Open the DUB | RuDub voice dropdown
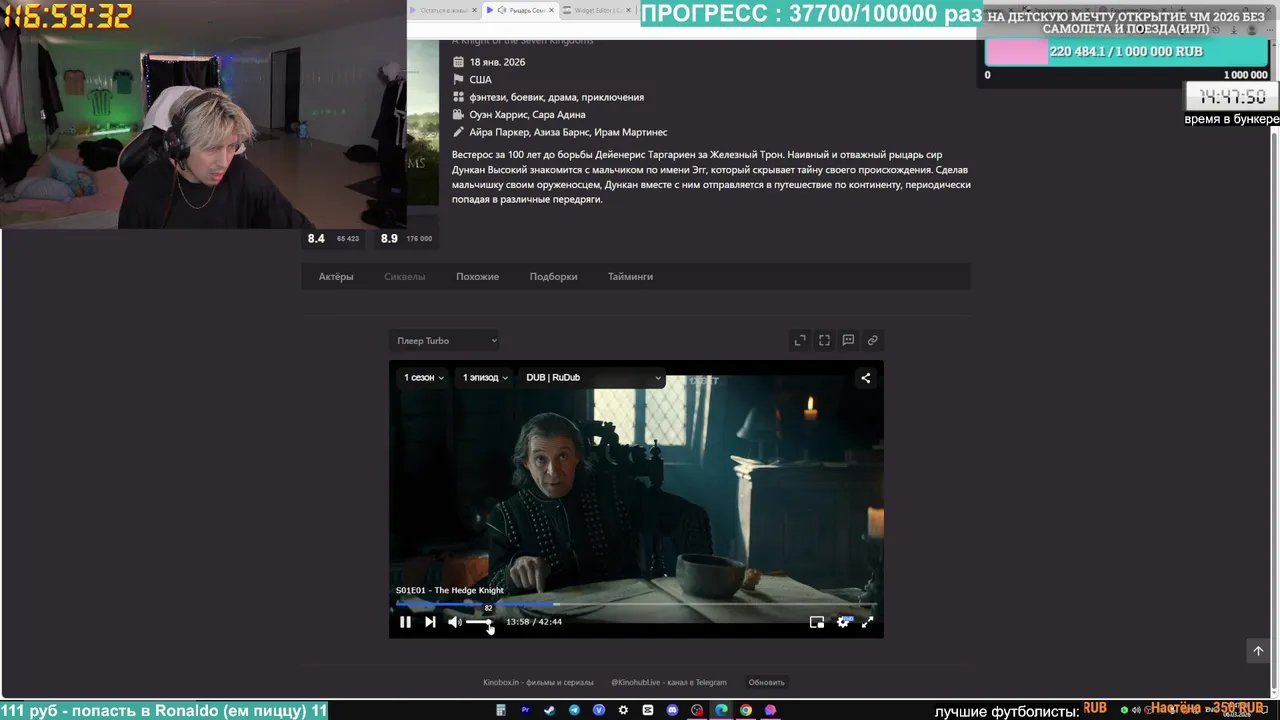 pyautogui.click(x=593, y=378)
